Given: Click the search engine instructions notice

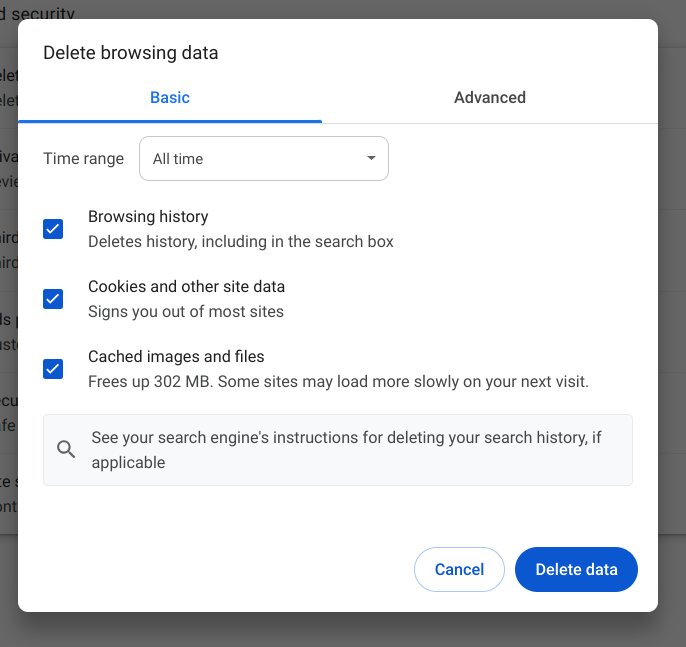Looking at the screenshot, I should pyautogui.click(x=346, y=450).
